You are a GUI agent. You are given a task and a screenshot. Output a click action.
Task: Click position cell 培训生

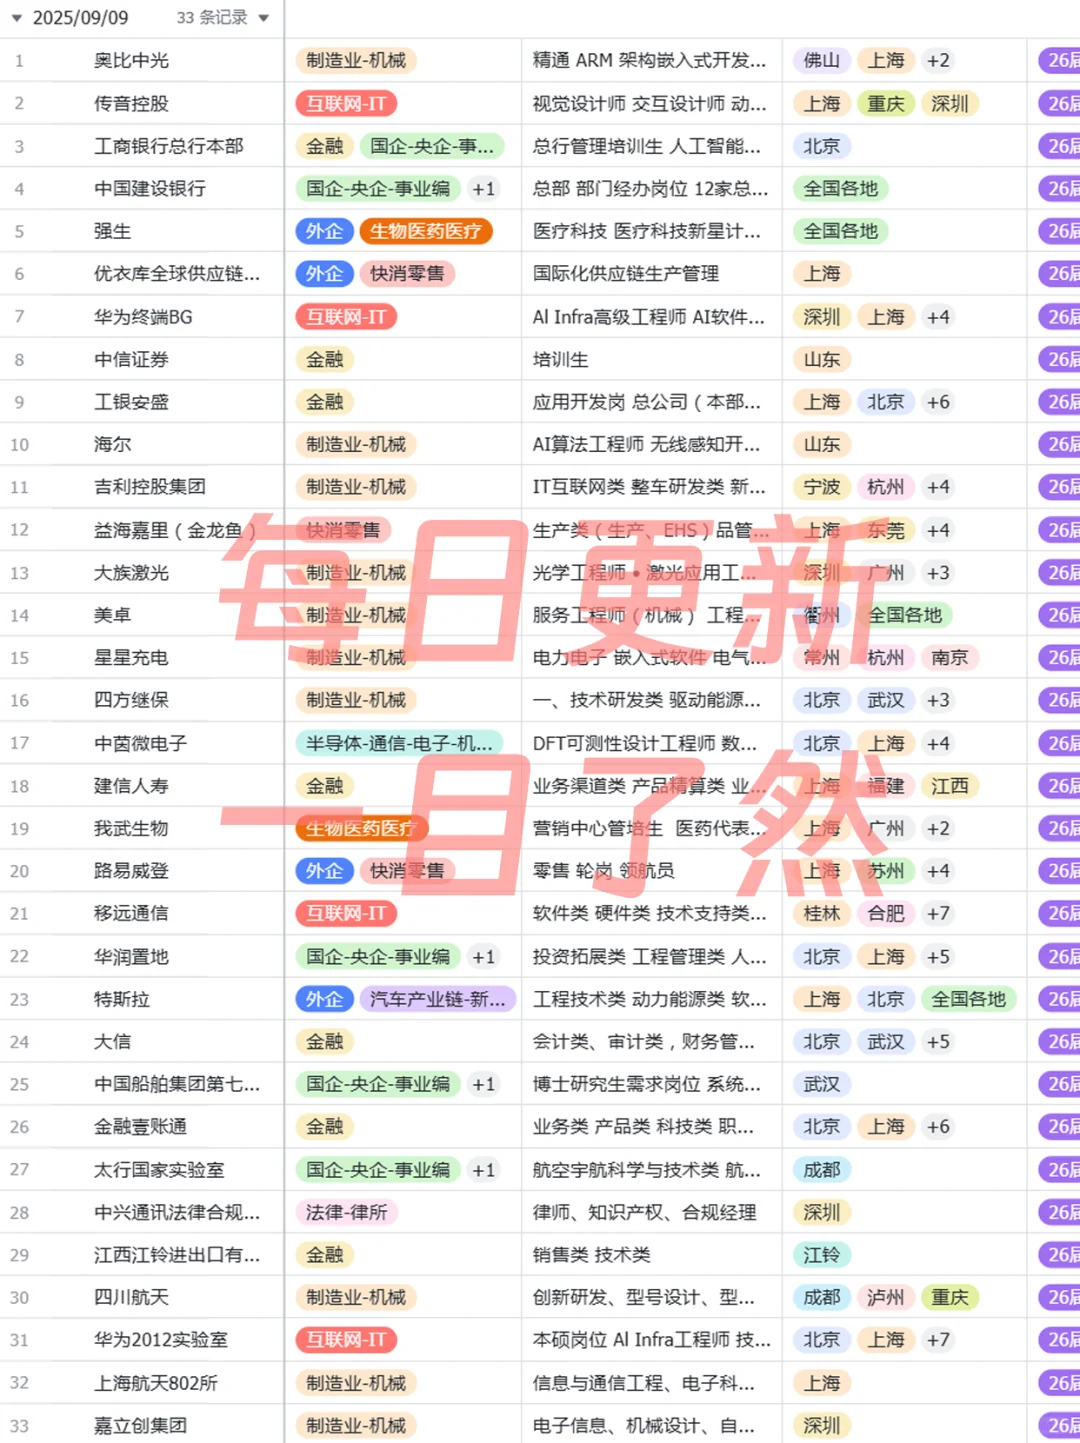tap(560, 359)
